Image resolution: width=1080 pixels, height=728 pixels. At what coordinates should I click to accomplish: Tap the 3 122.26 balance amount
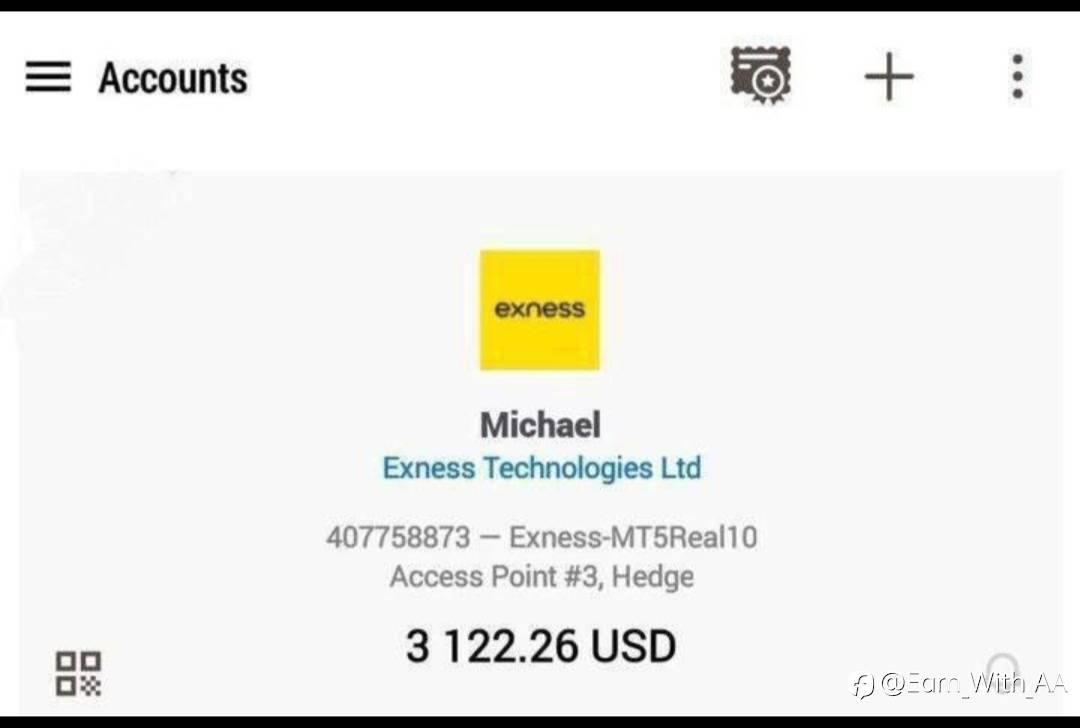coord(492,646)
